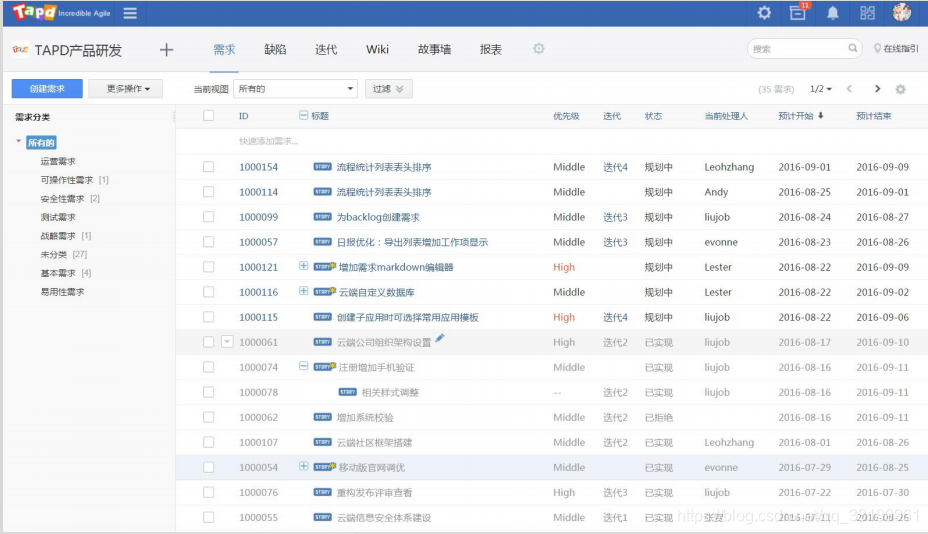Switch to the 迭代 tab

pyautogui.click(x=326, y=50)
